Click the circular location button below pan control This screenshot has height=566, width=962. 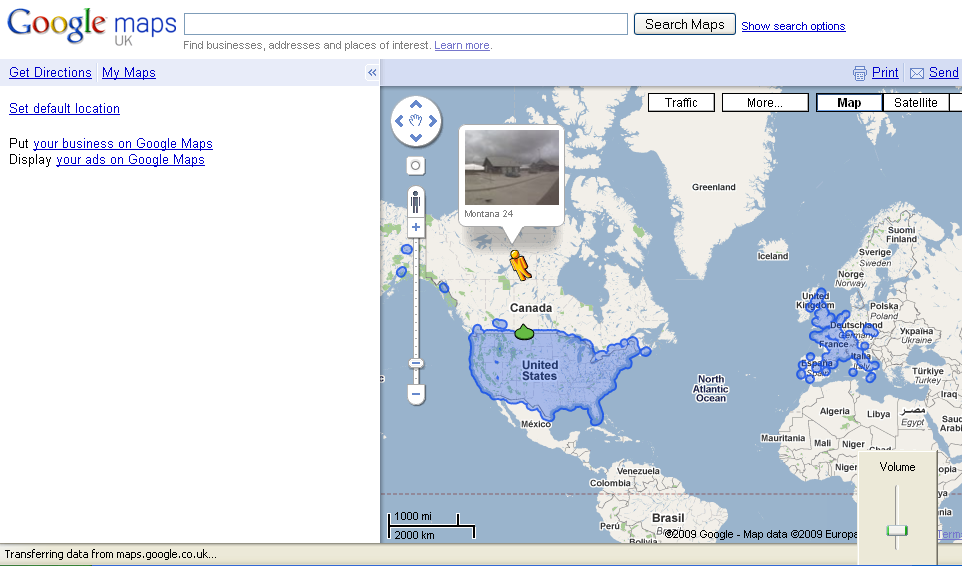click(416, 166)
